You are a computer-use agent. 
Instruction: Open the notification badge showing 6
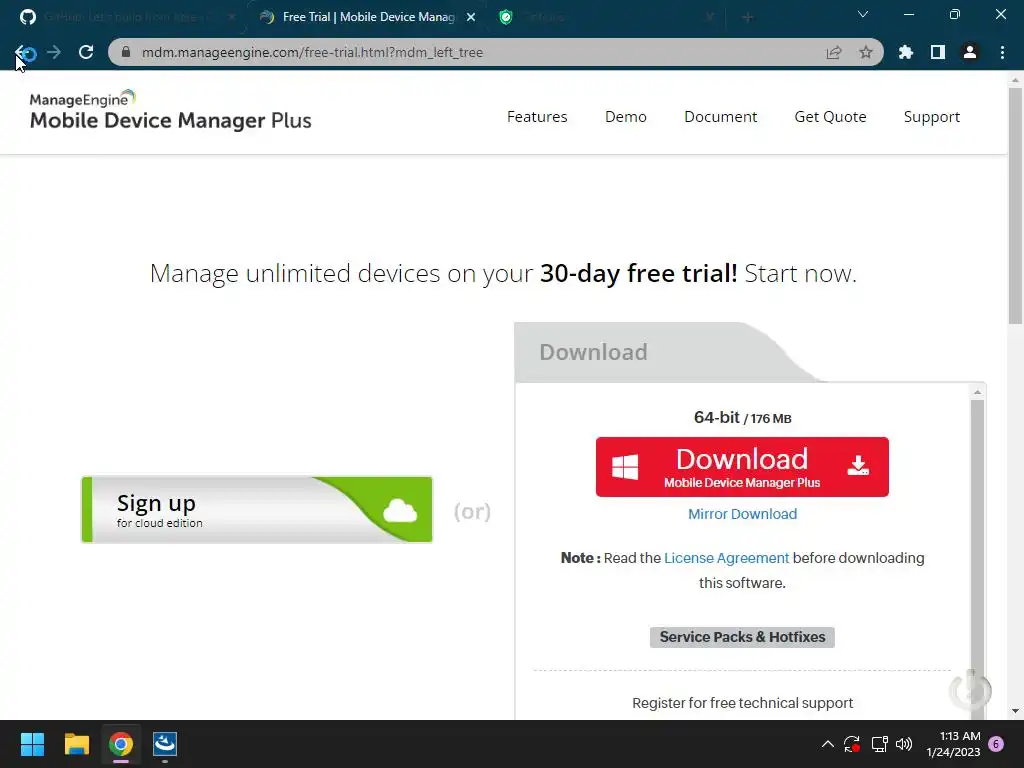coord(996,744)
